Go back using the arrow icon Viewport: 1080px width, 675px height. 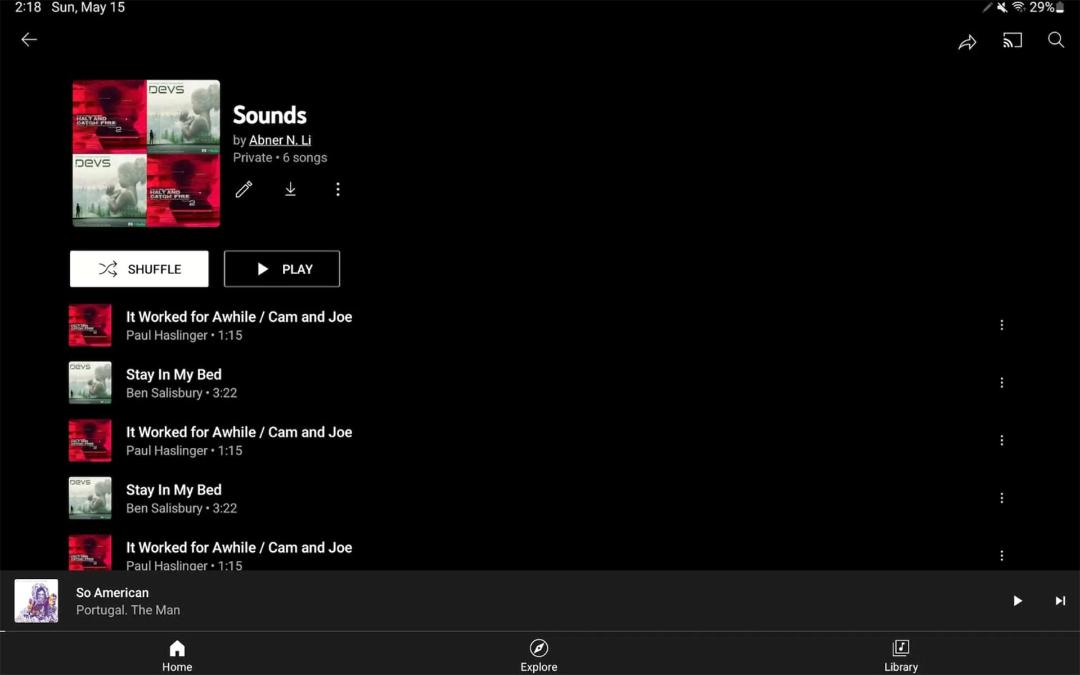click(29, 40)
